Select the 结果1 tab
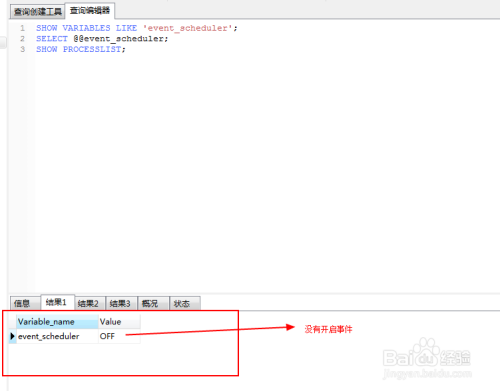500x391 pixels. click(x=57, y=302)
